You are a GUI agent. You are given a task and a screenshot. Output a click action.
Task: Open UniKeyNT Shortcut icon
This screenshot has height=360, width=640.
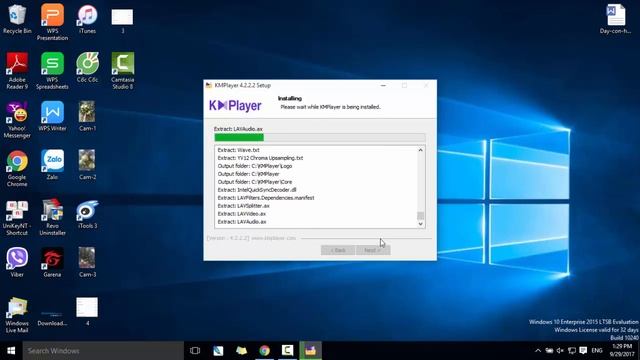(17, 217)
